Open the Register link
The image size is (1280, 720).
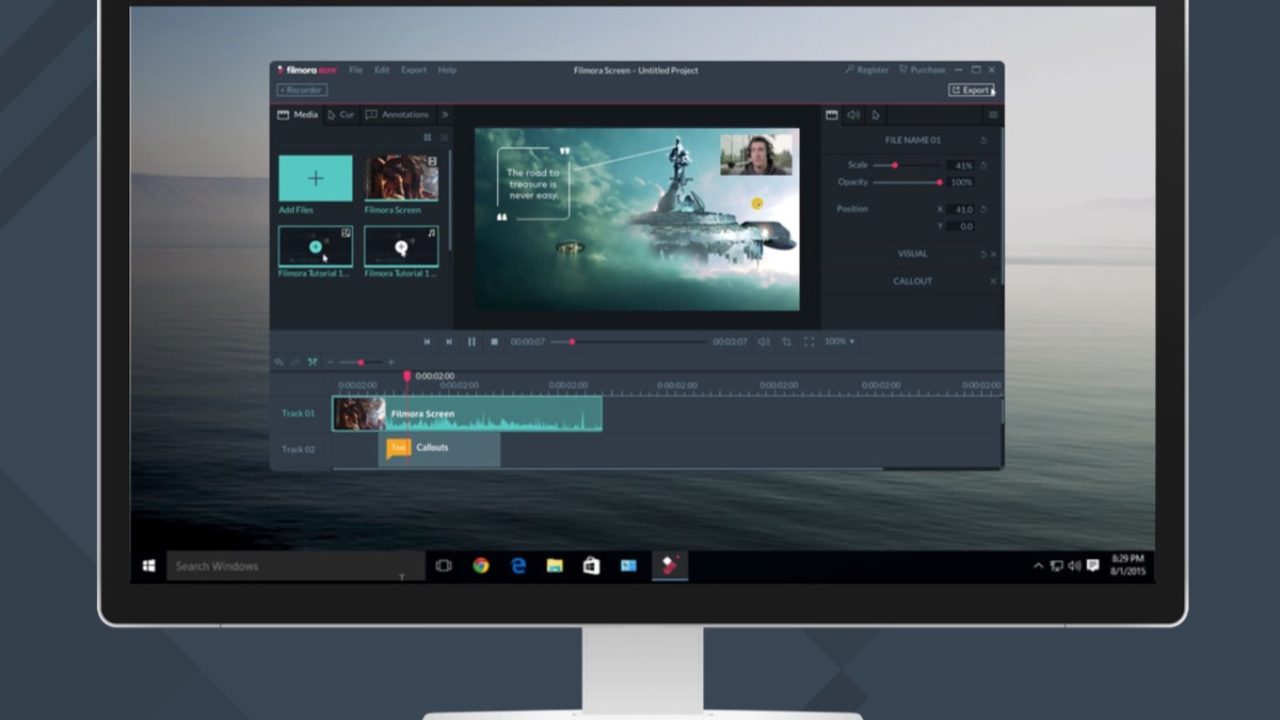(867, 70)
